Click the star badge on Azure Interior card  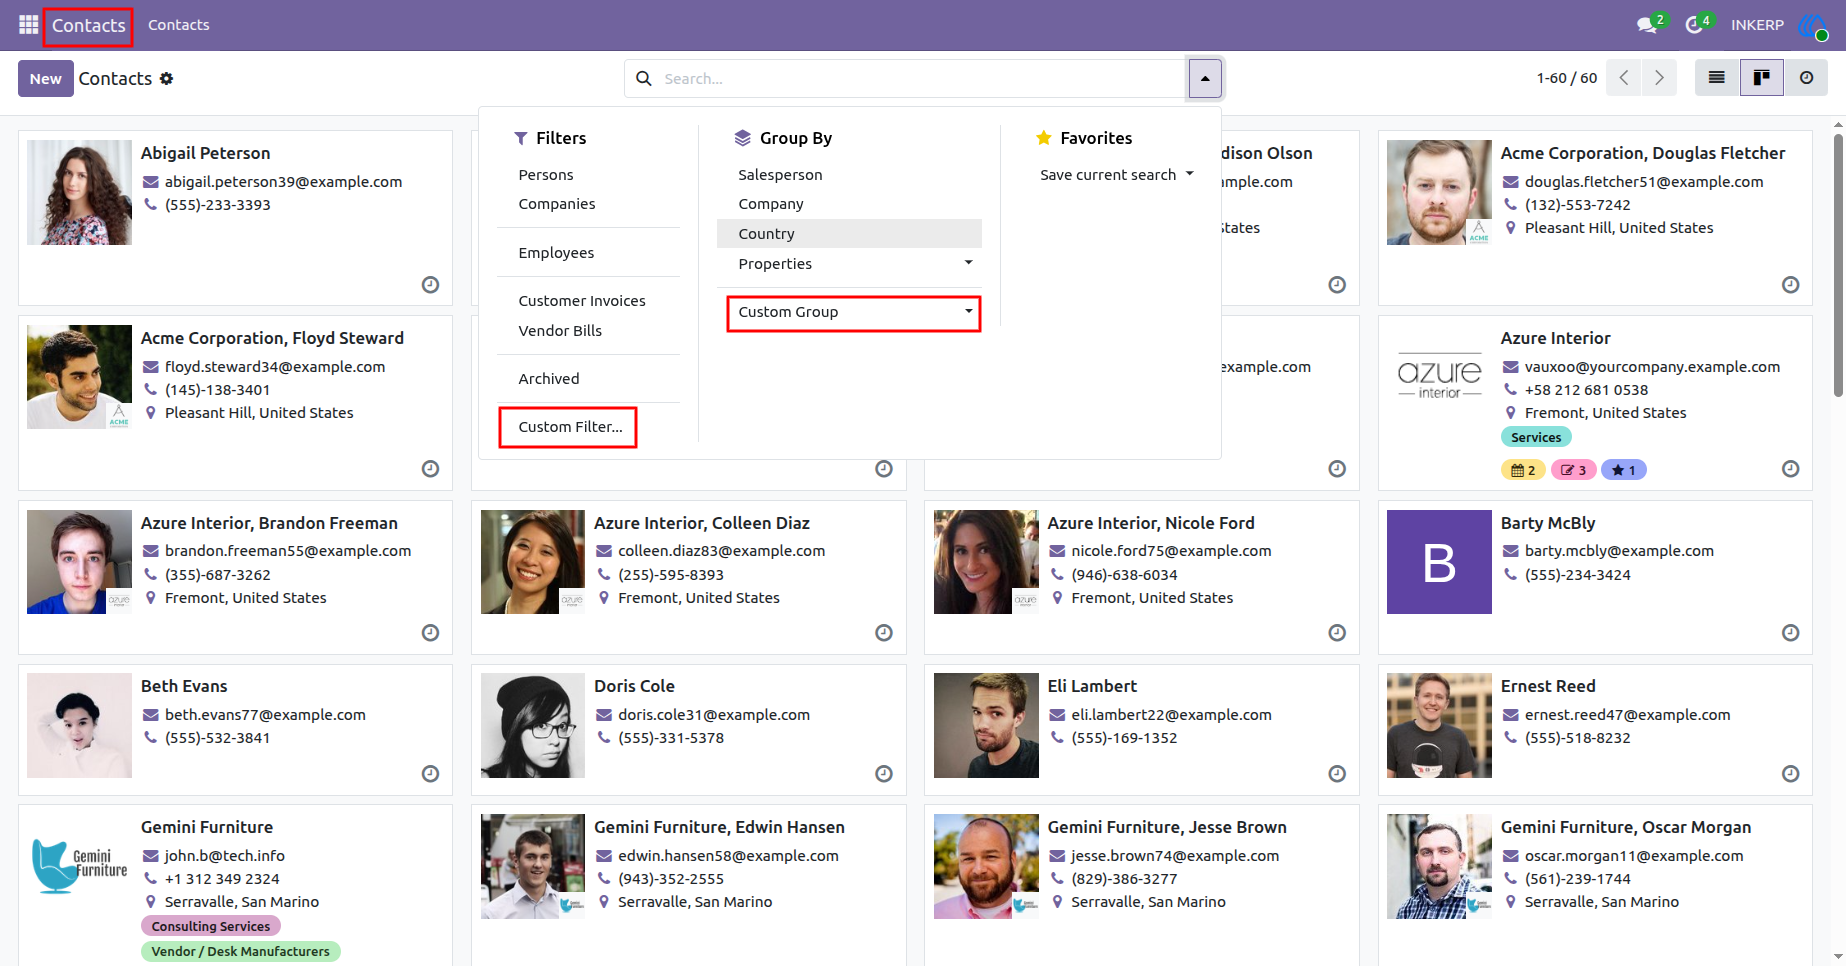tap(1624, 470)
